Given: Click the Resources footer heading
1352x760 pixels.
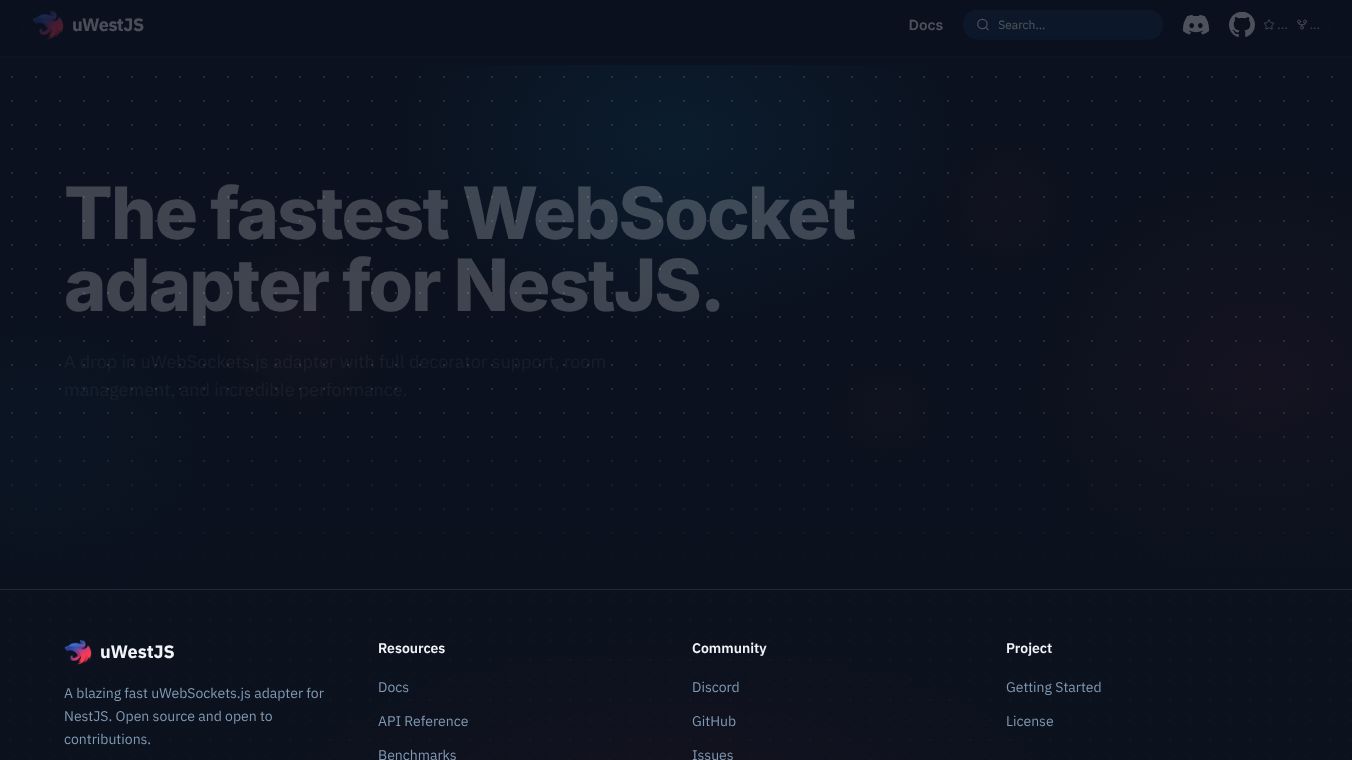Looking at the screenshot, I should pyautogui.click(x=412, y=648).
